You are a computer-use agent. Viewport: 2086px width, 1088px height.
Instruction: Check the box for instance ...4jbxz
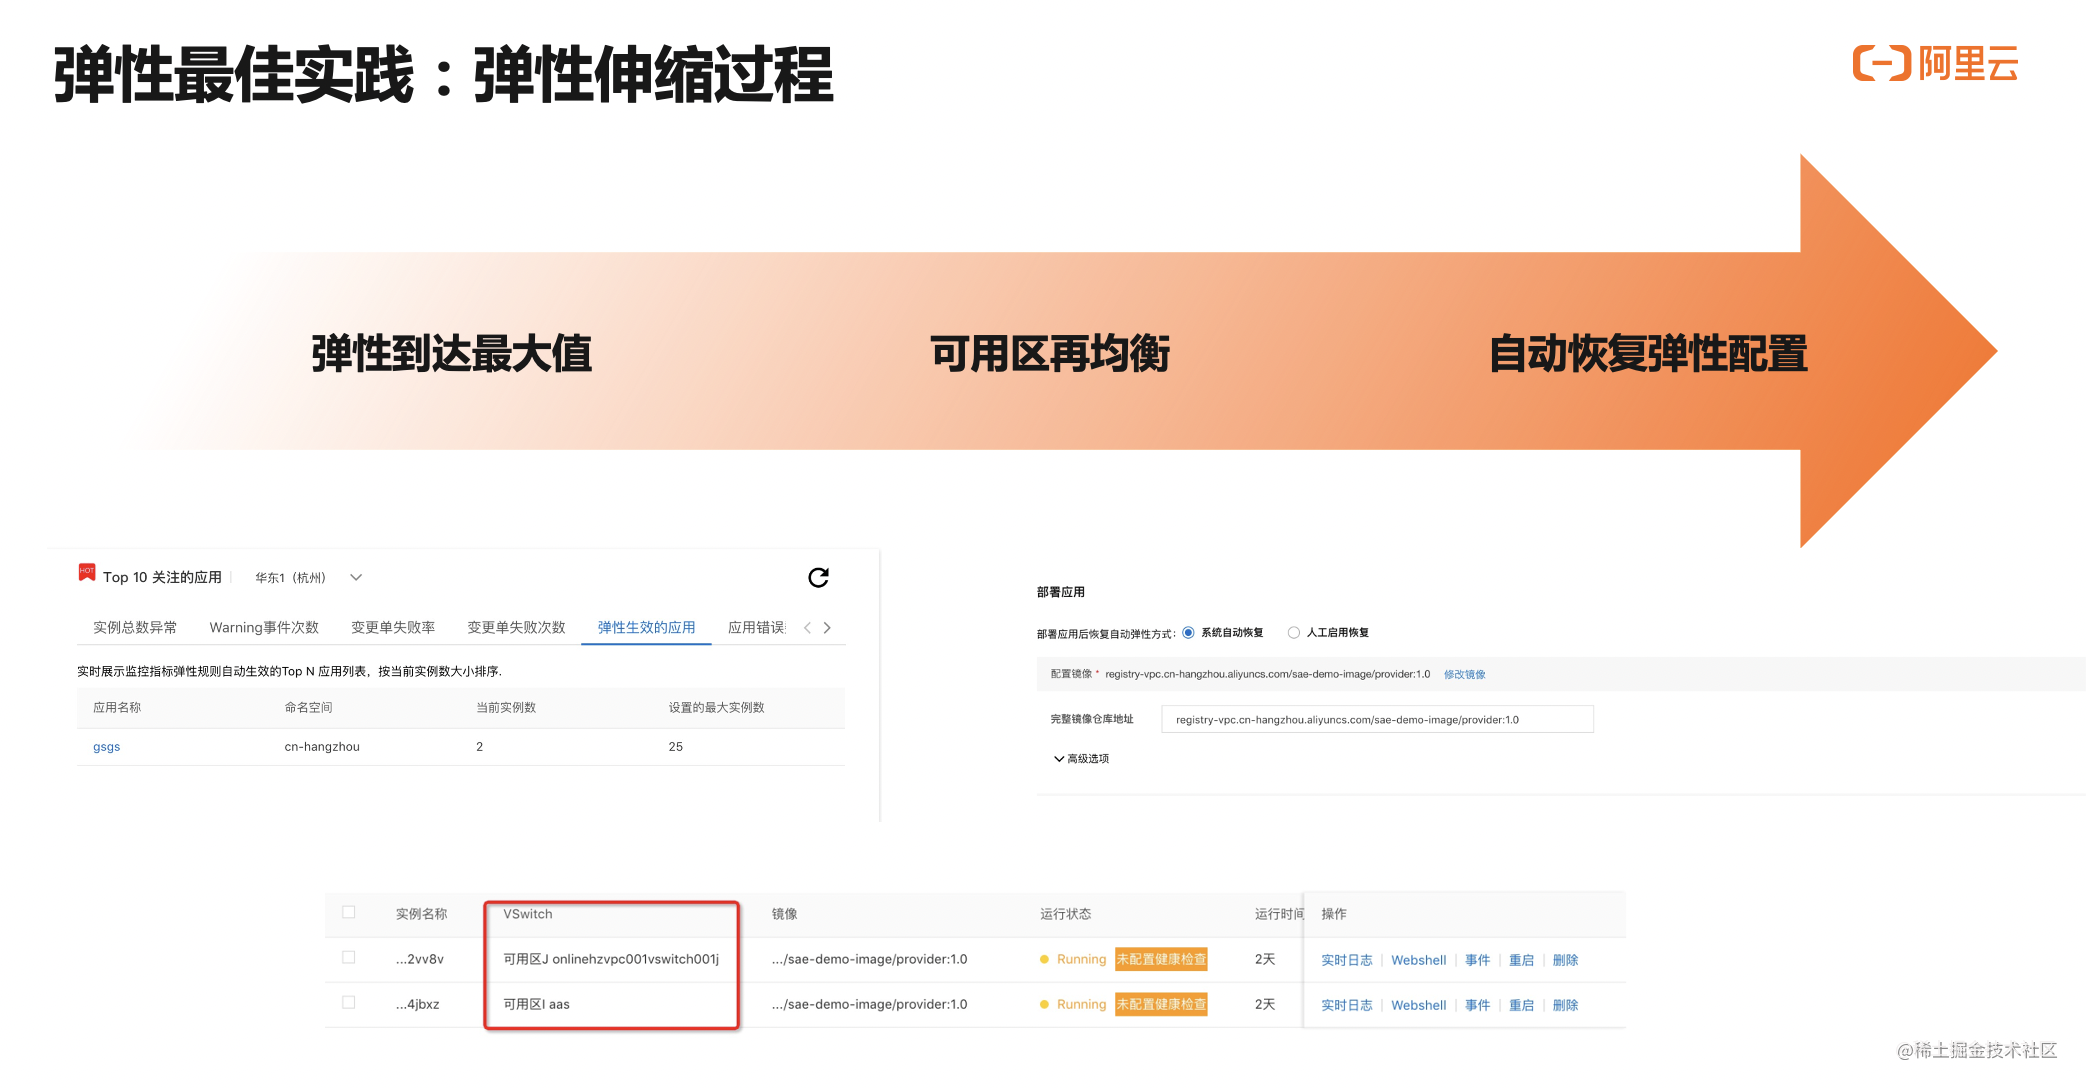click(x=348, y=1002)
